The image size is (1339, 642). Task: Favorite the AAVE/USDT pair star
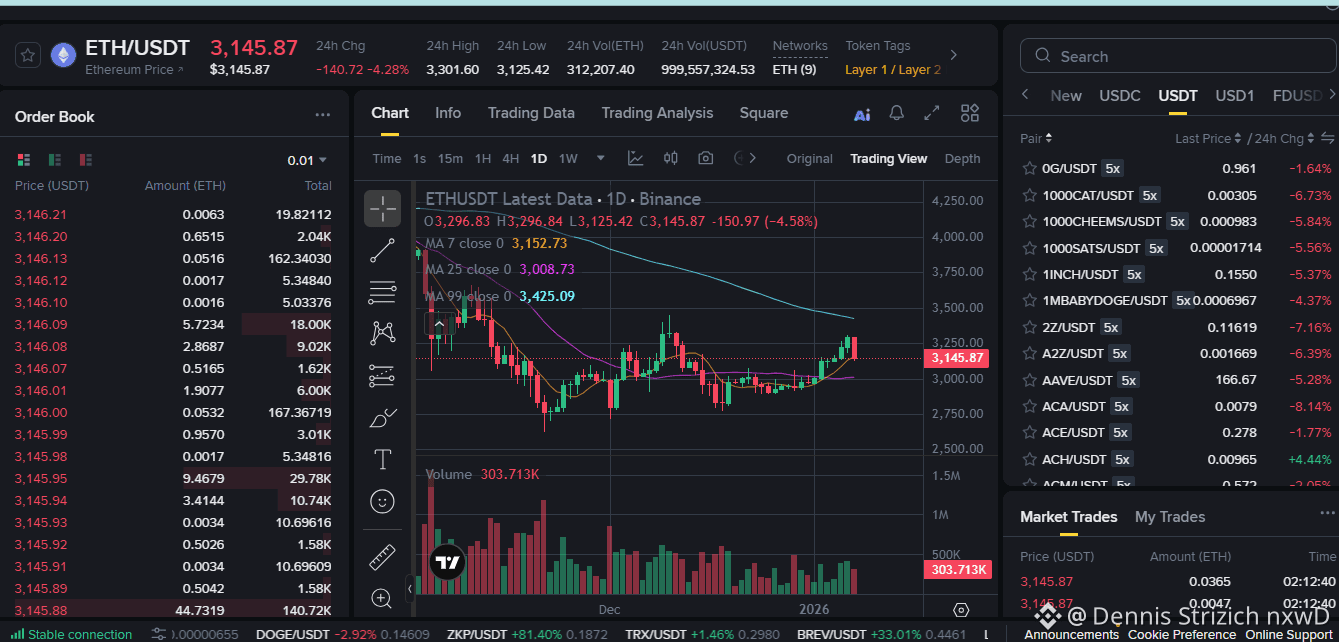(1028, 380)
